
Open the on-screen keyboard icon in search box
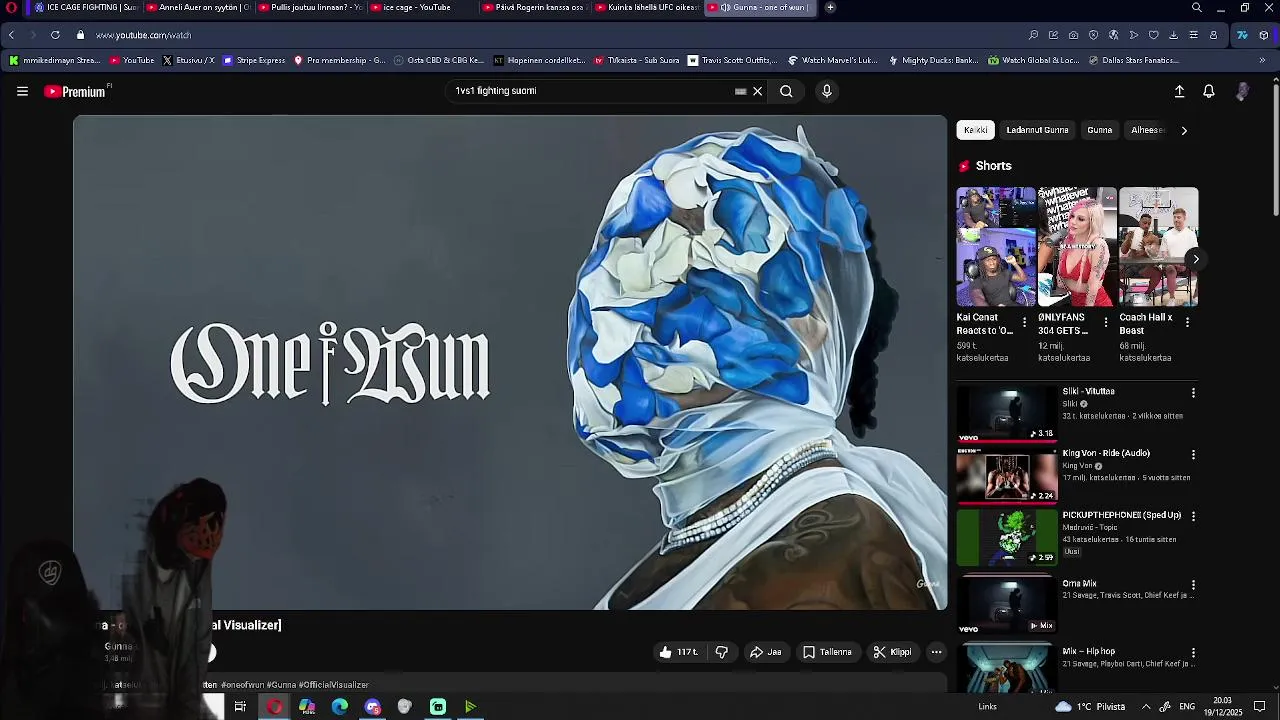point(740,91)
